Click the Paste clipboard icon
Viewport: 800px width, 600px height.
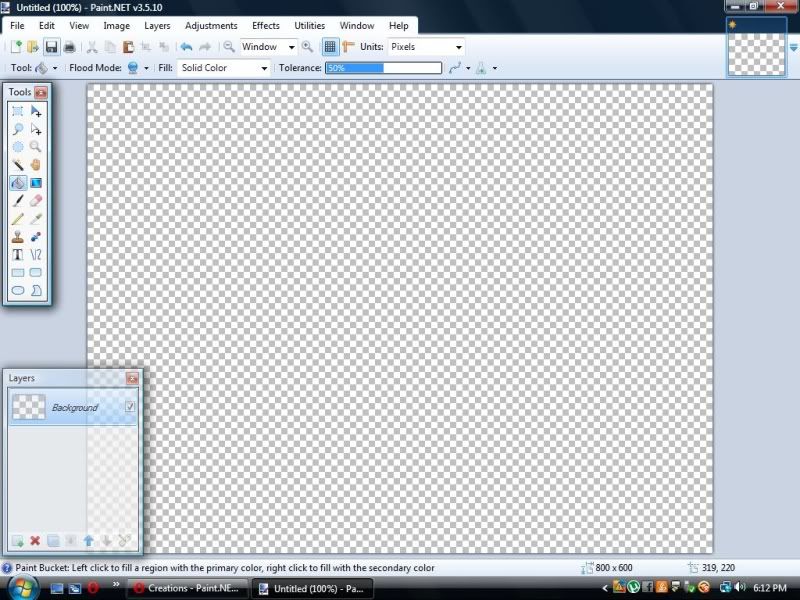point(128,47)
